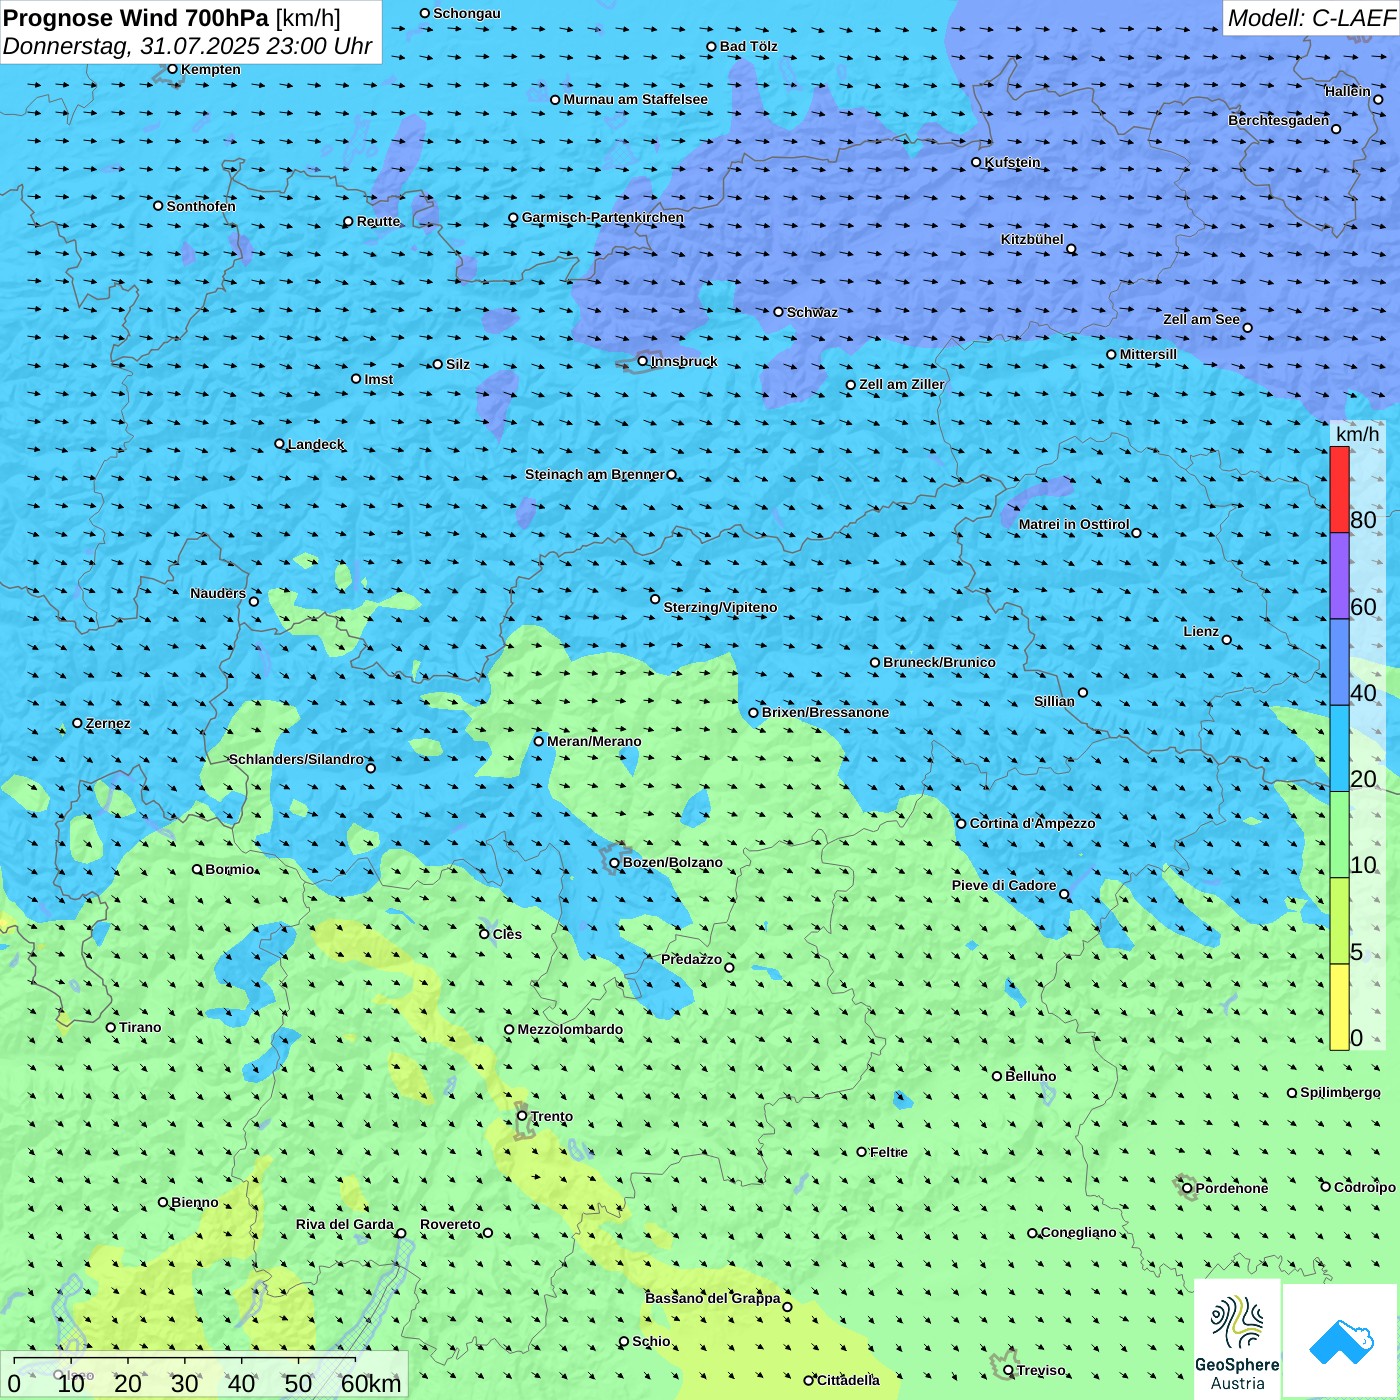Click the 'Bienno' label
Viewport: 1400px width, 1400px height.
(x=194, y=1202)
